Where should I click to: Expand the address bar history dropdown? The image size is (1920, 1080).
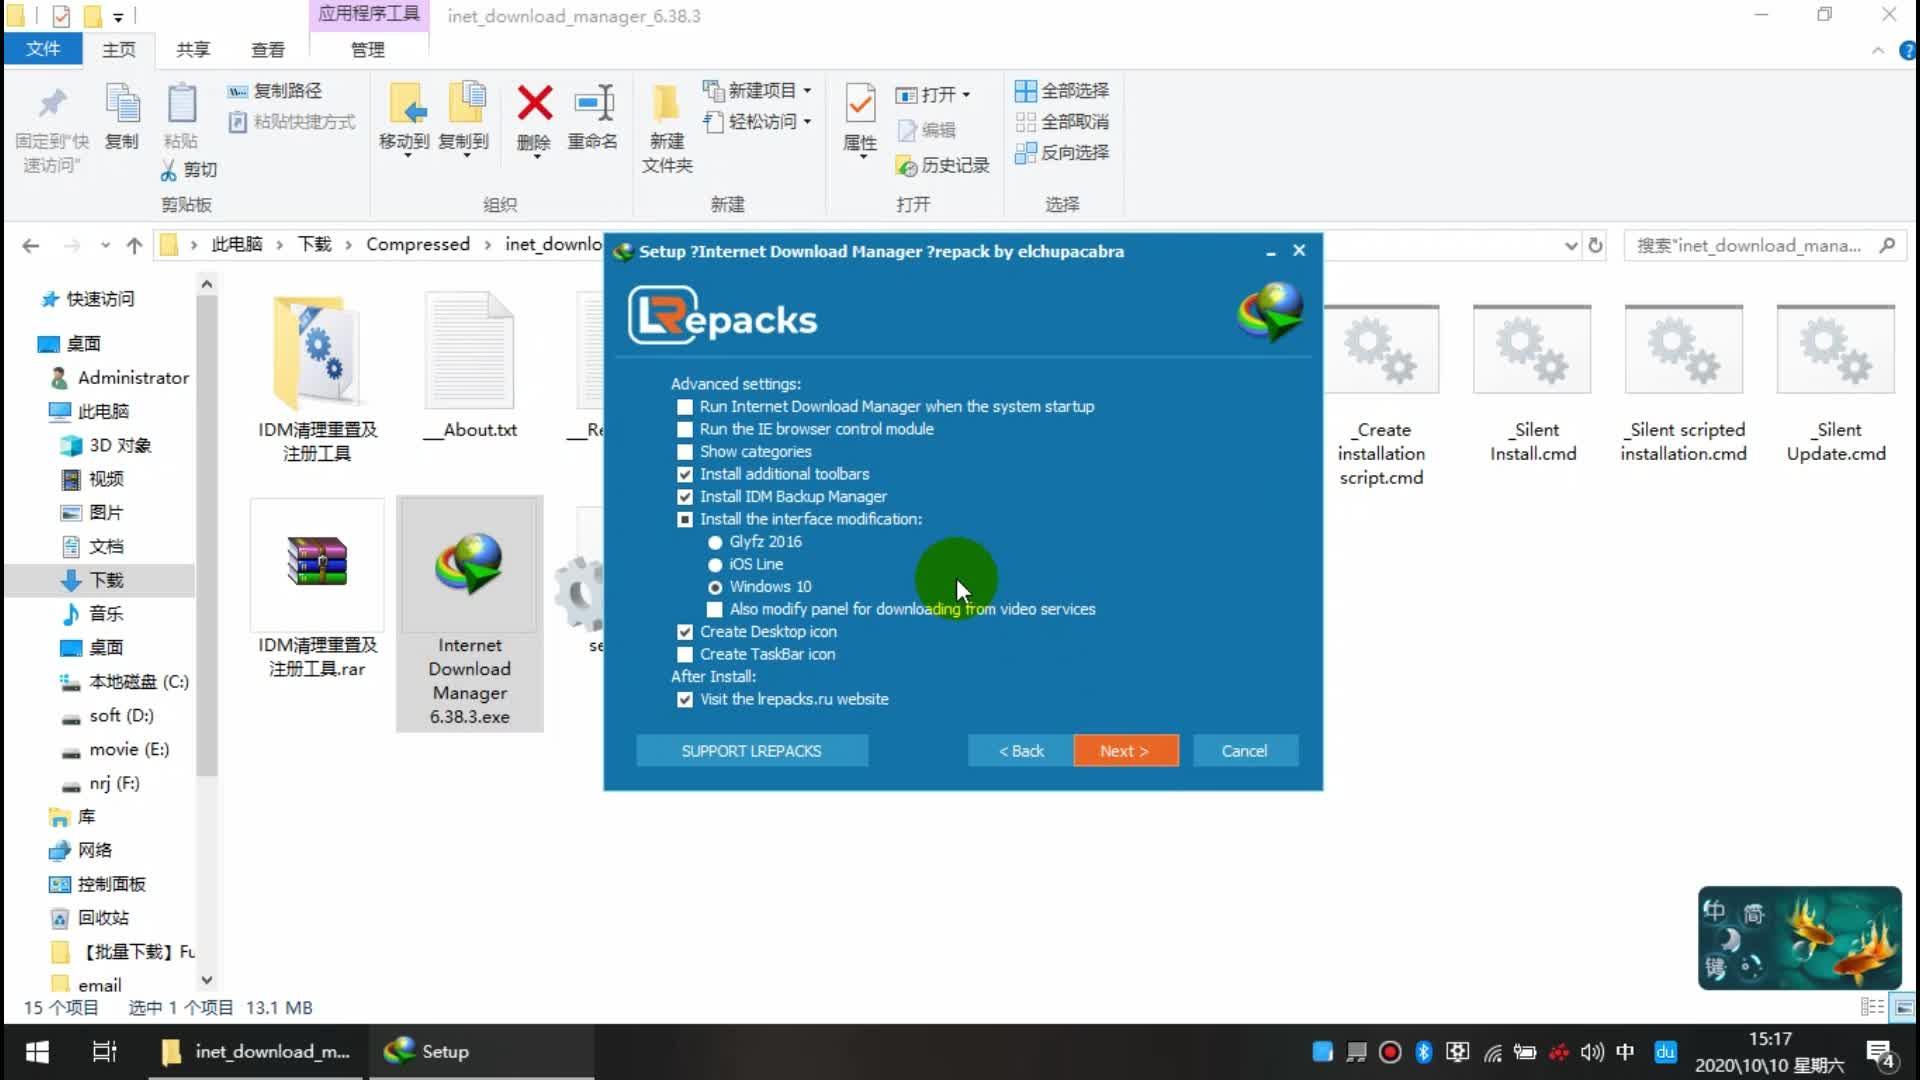(1570, 246)
